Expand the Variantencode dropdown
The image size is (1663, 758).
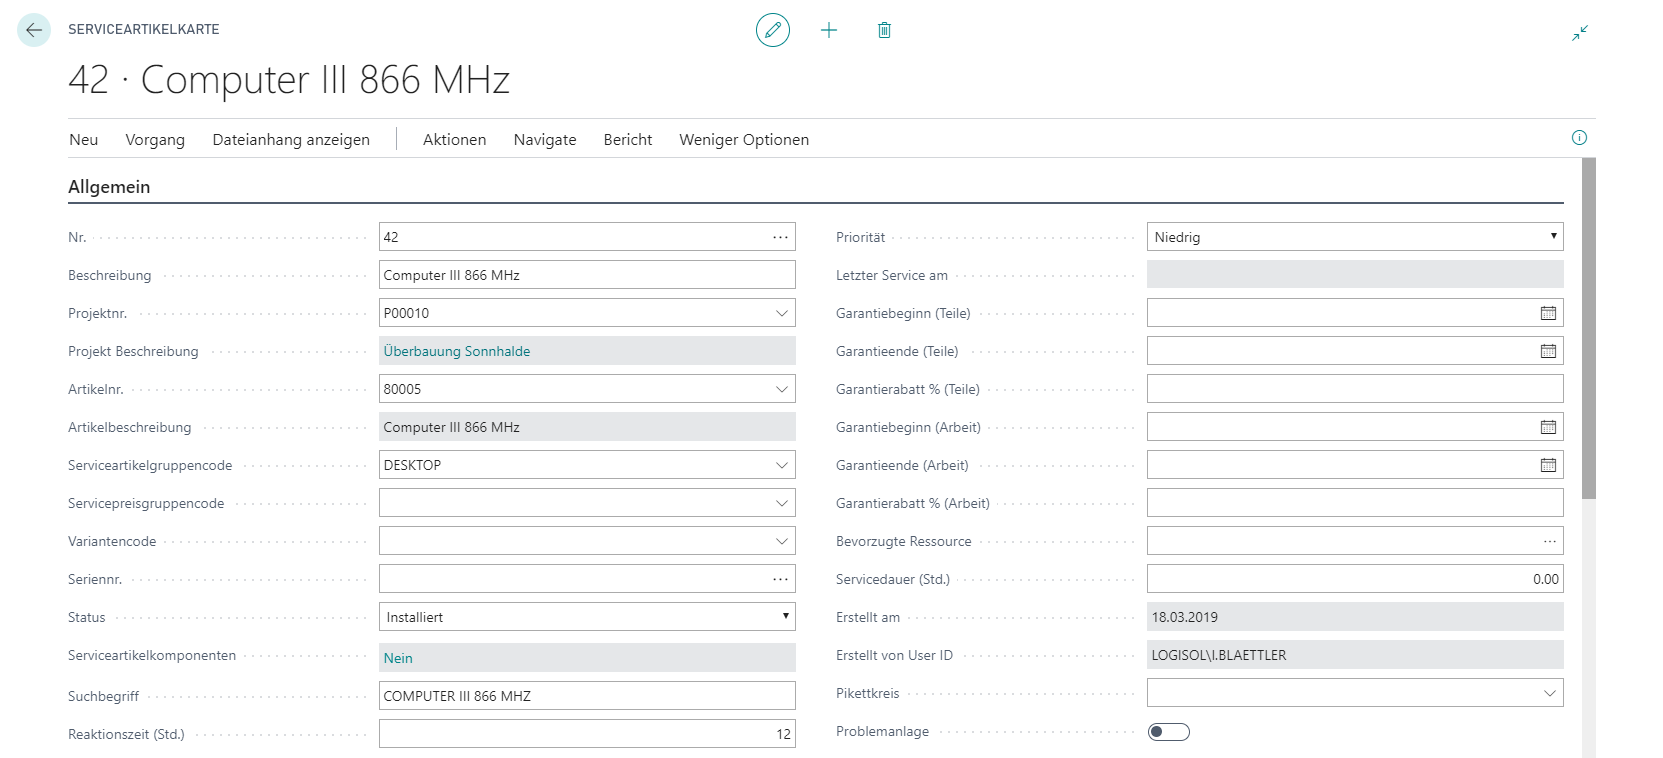coord(782,541)
